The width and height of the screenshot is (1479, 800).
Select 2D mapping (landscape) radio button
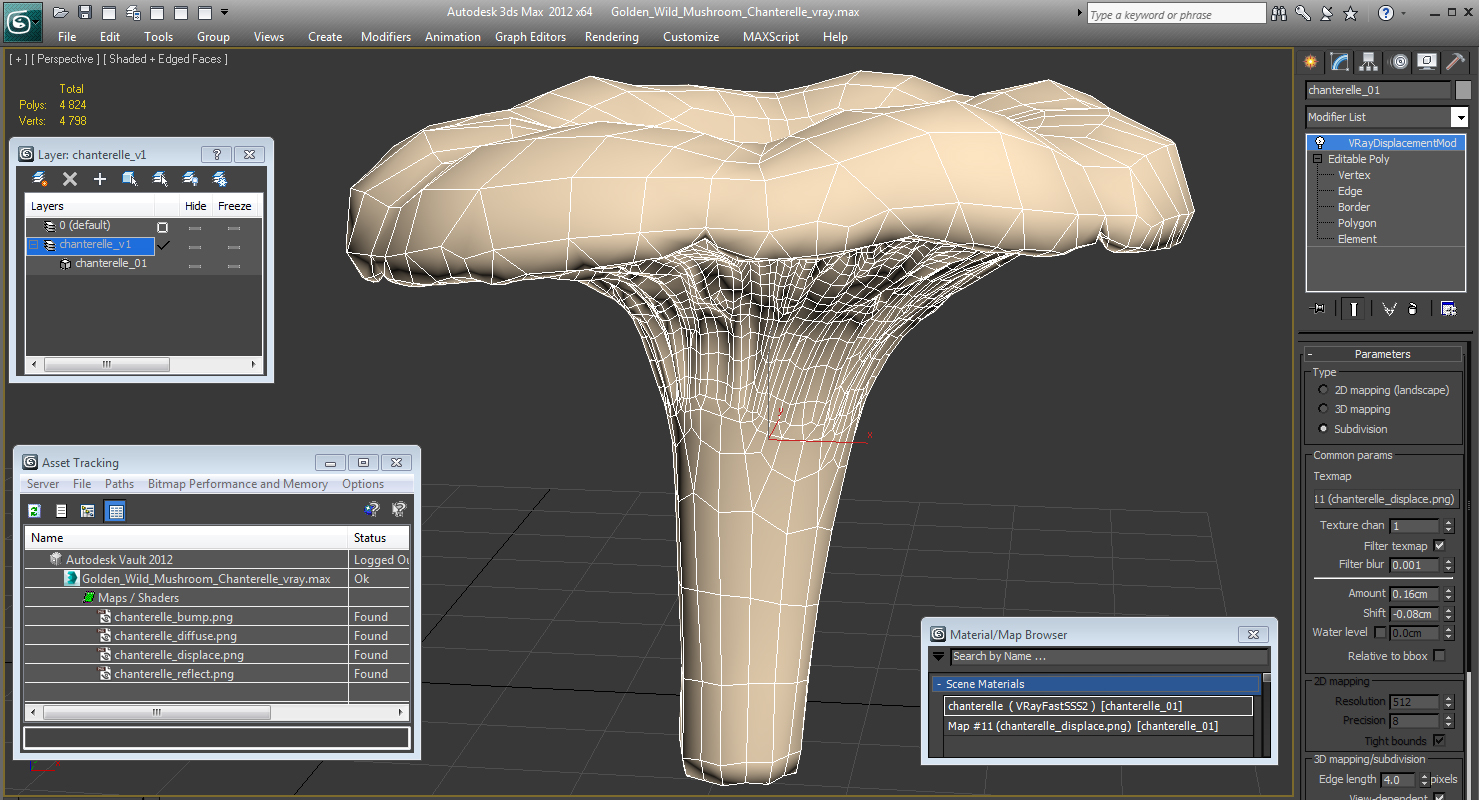click(1324, 390)
